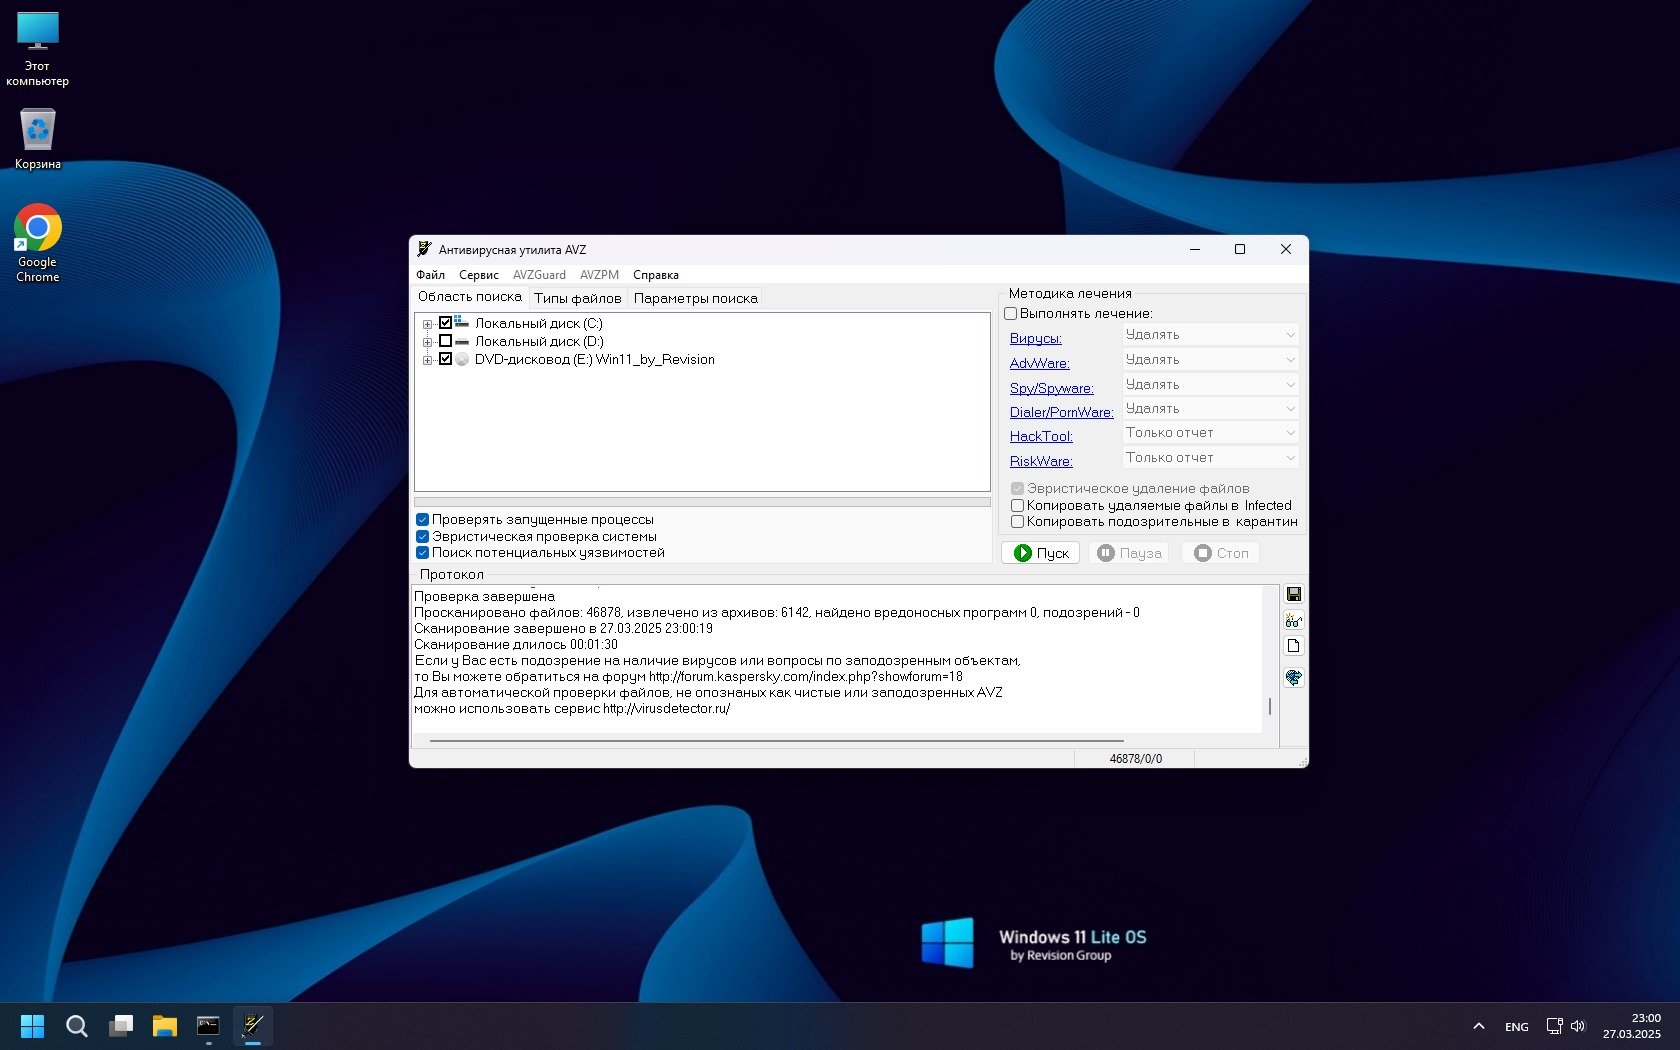This screenshot has height=1050, width=1680.
Task: Show hidden tray icons
Action: pos(1479,1026)
